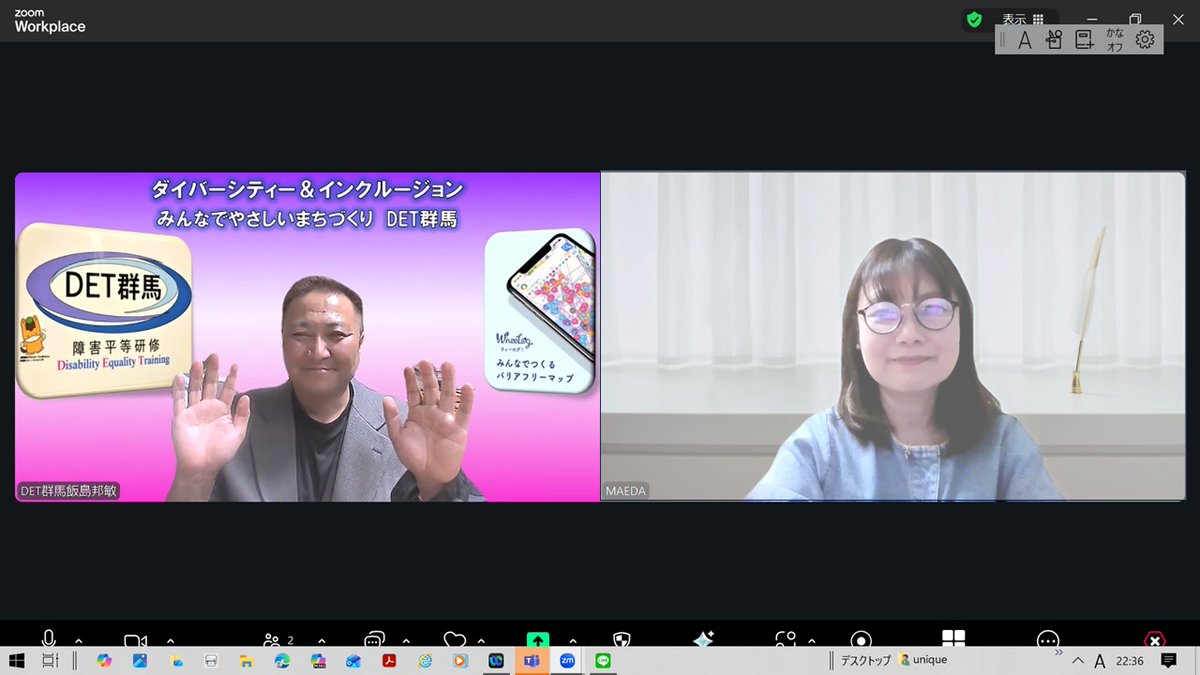This screenshot has height=675, width=1200.
Task: Open Microsoft Edge on taskbar
Action: [x=283, y=661]
